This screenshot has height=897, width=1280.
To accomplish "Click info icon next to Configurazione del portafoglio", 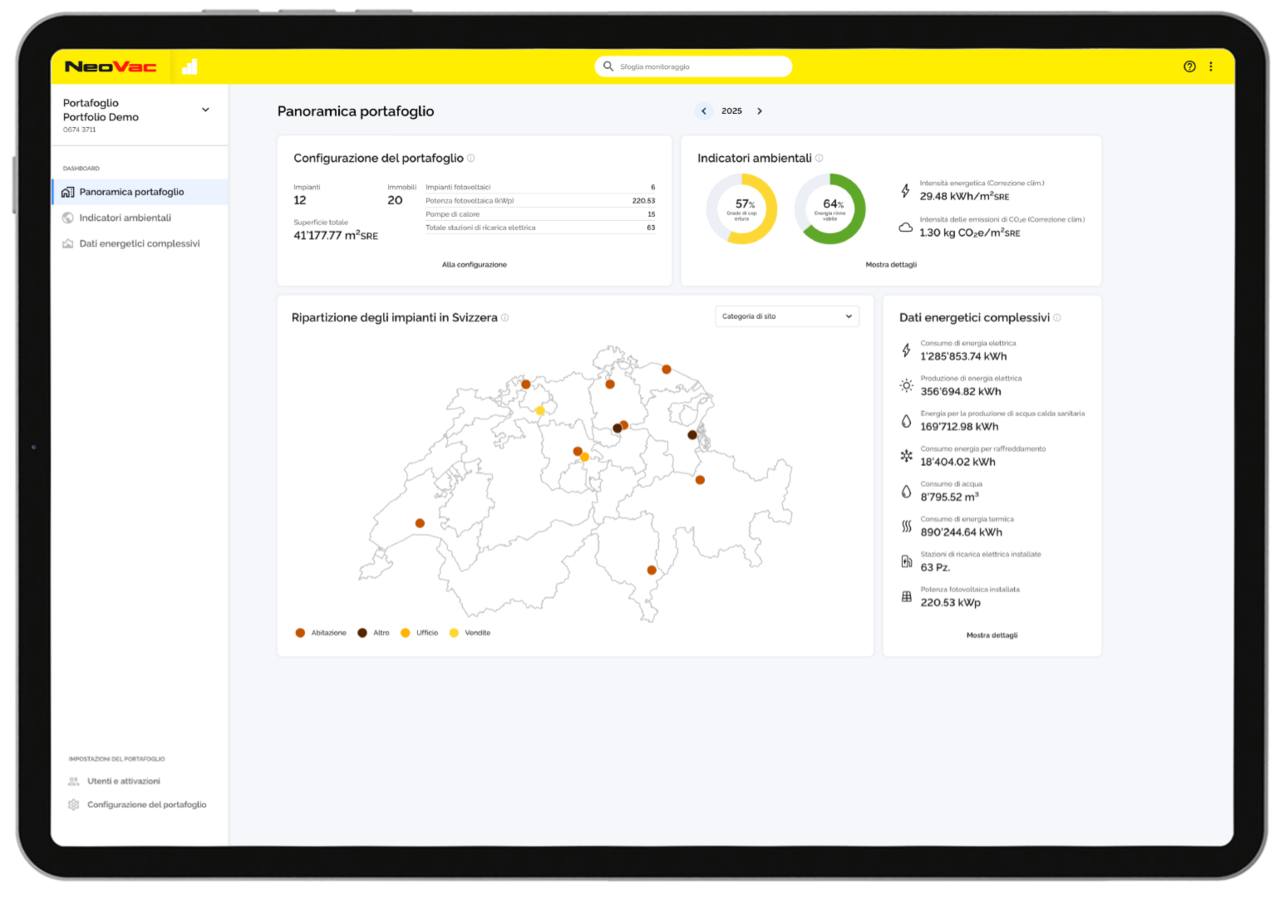I will pyautogui.click(x=471, y=158).
